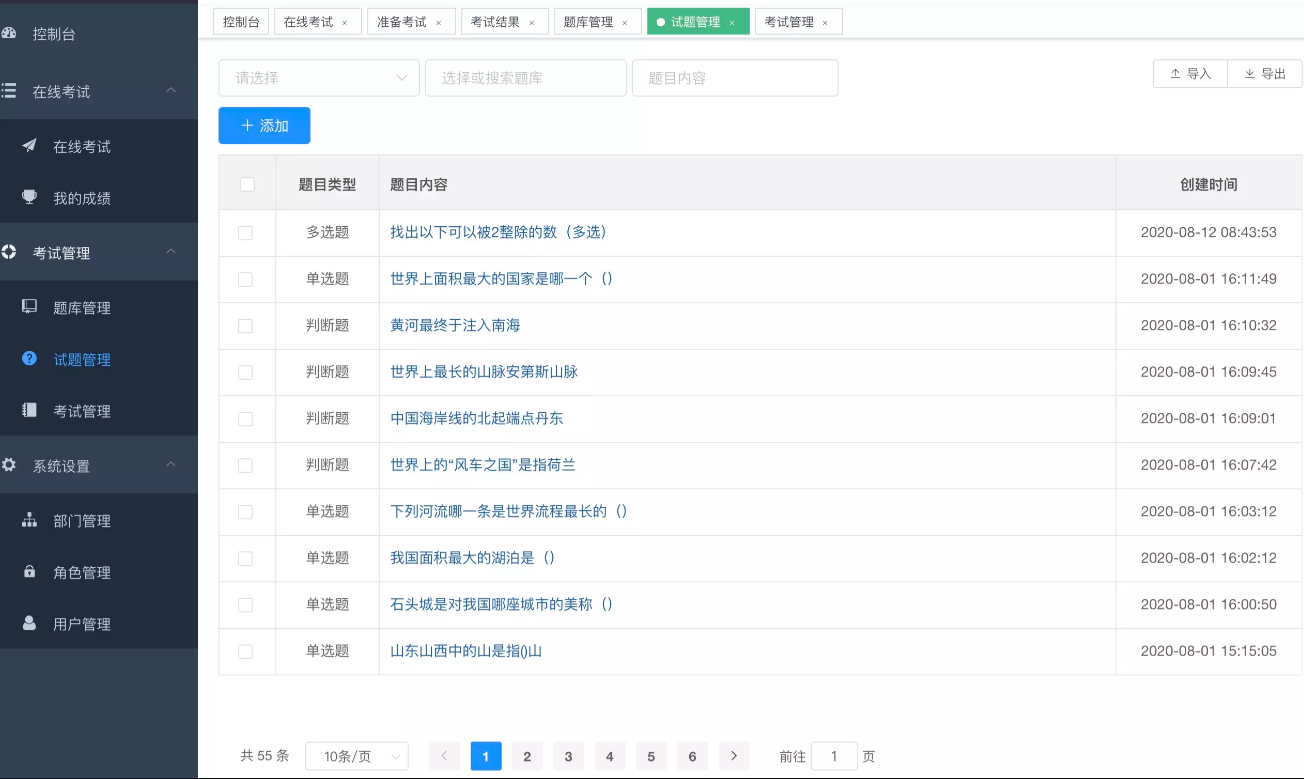Click the 创建时间 column header
This screenshot has height=779, width=1304.
tap(1209, 184)
